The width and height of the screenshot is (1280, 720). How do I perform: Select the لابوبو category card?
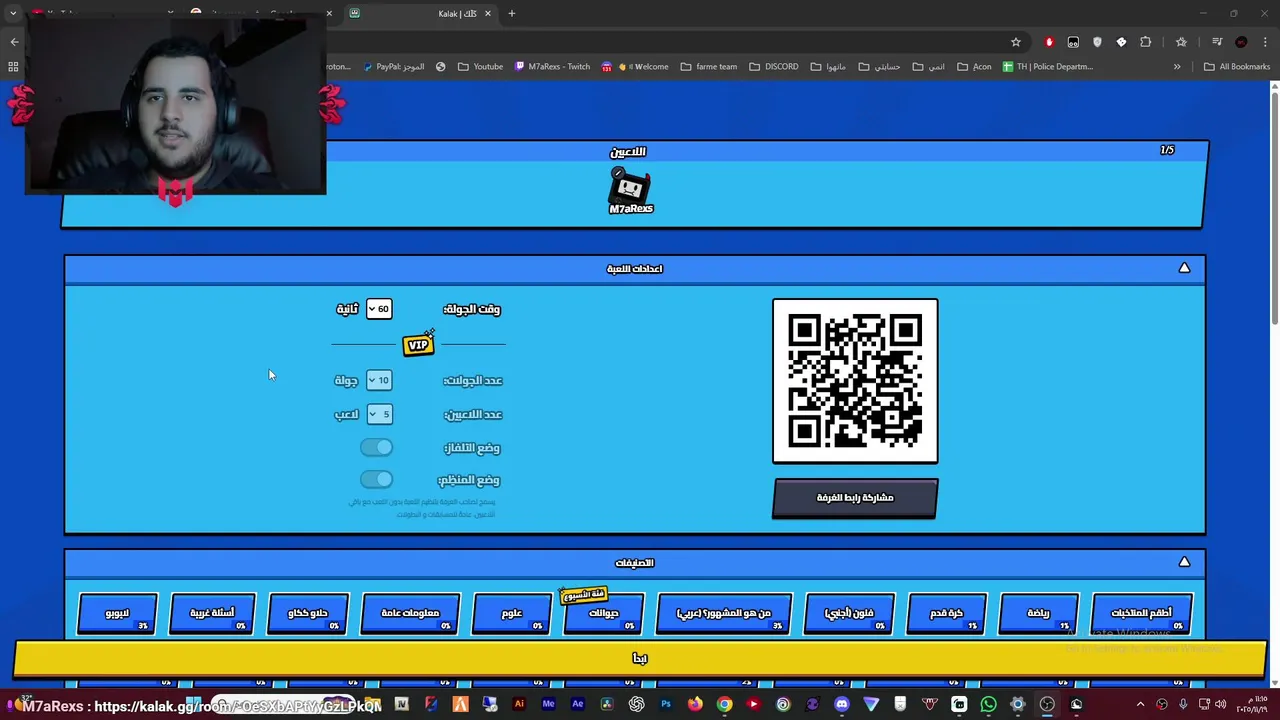tap(117, 613)
